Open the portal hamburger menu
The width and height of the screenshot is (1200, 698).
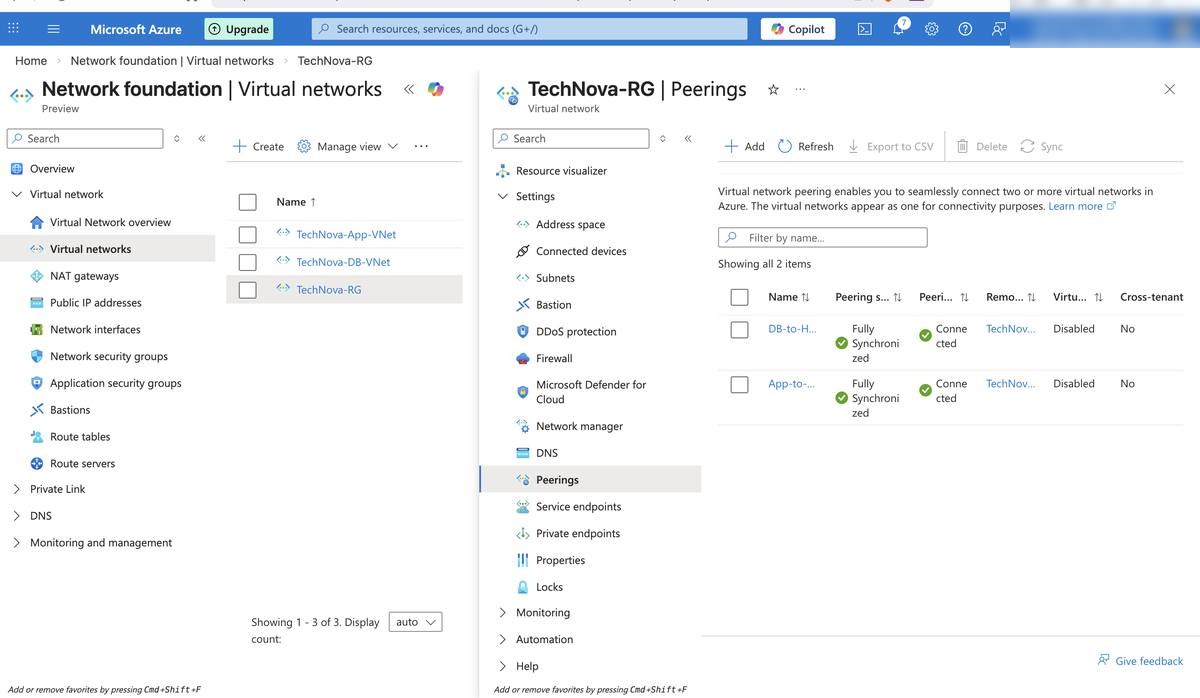[54, 29]
